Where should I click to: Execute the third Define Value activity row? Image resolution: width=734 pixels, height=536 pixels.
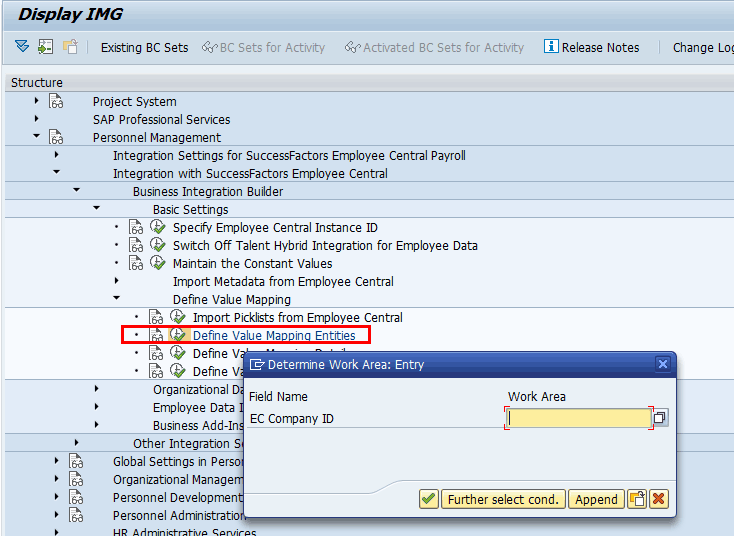[178, 371]
